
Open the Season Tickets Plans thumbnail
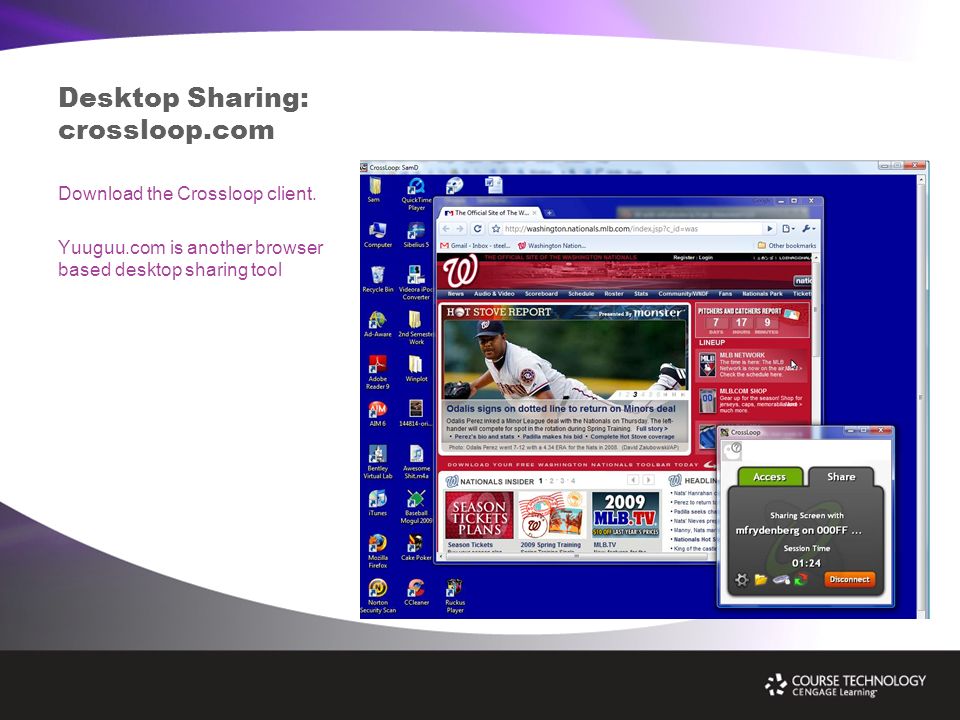point(479,515)
